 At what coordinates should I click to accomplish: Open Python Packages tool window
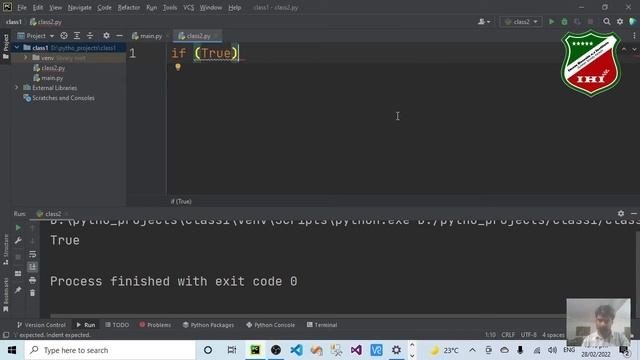[208, 325]
